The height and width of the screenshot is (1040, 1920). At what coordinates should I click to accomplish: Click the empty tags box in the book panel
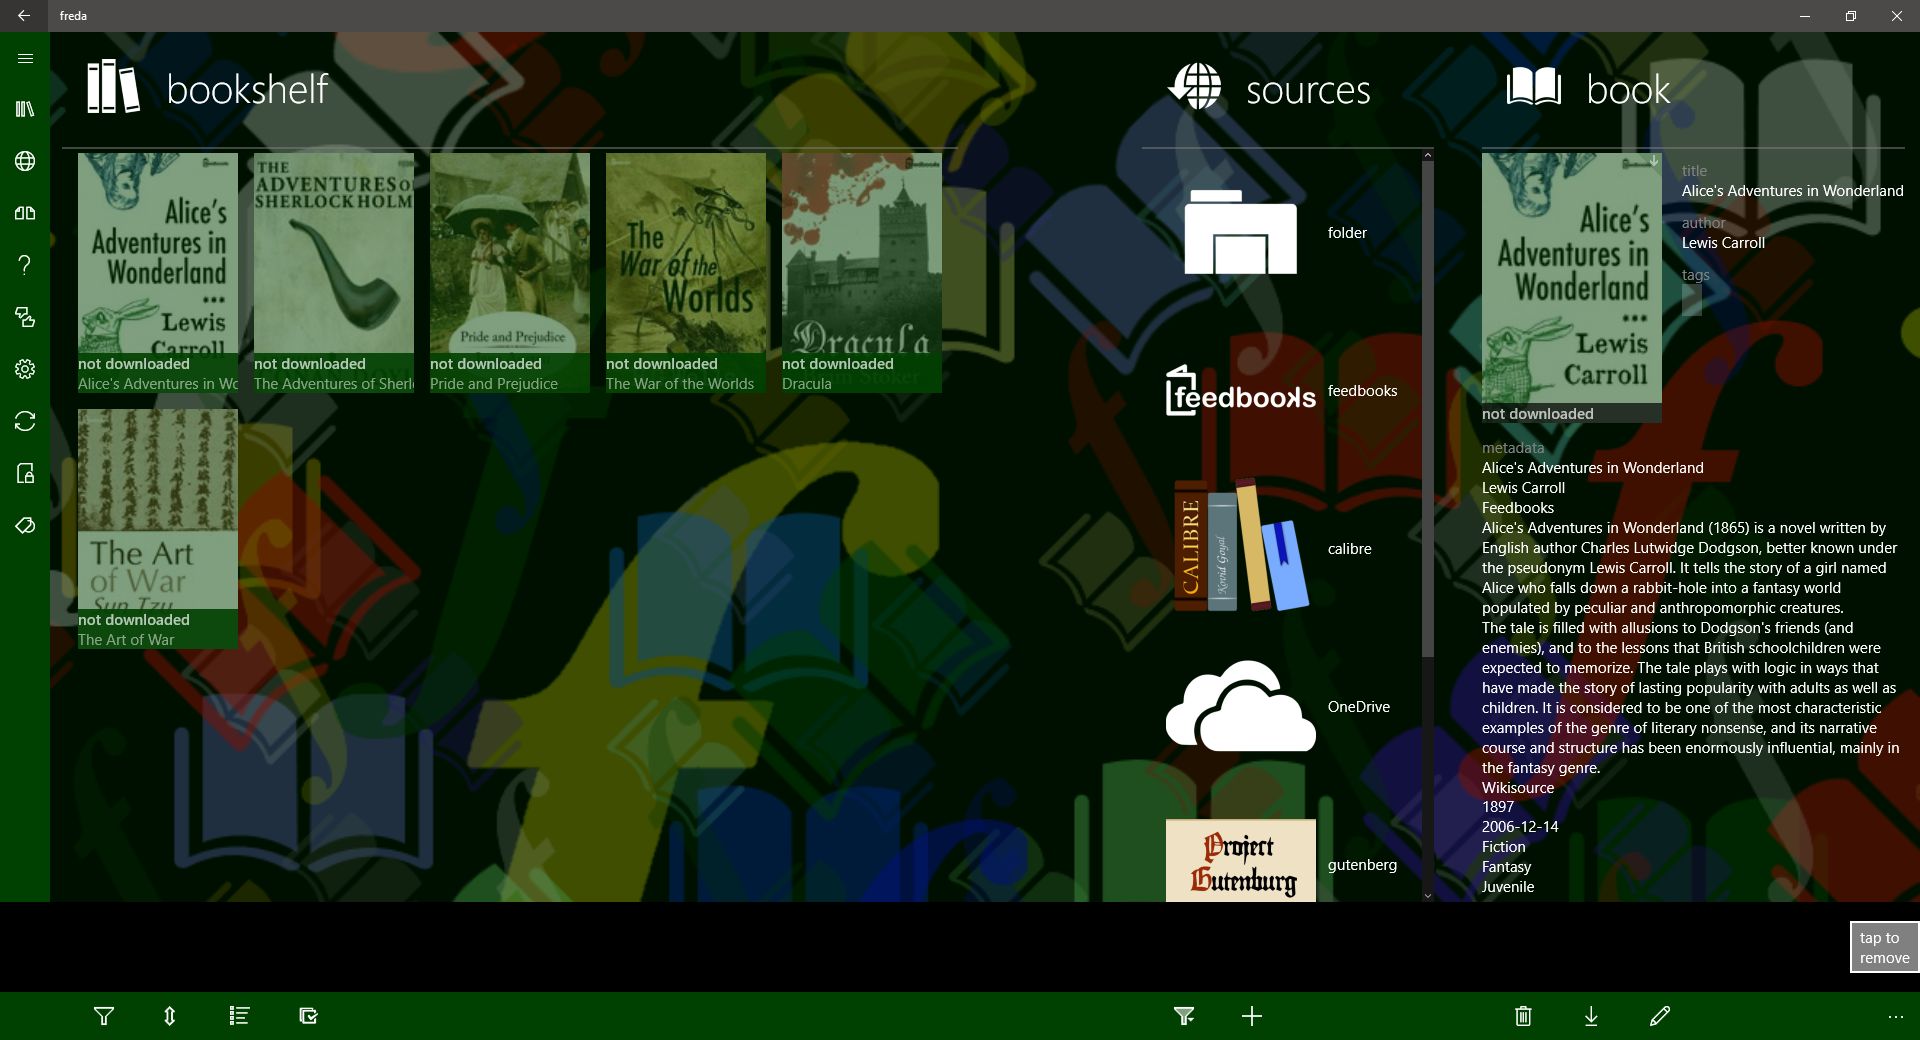coord(1692,300)
